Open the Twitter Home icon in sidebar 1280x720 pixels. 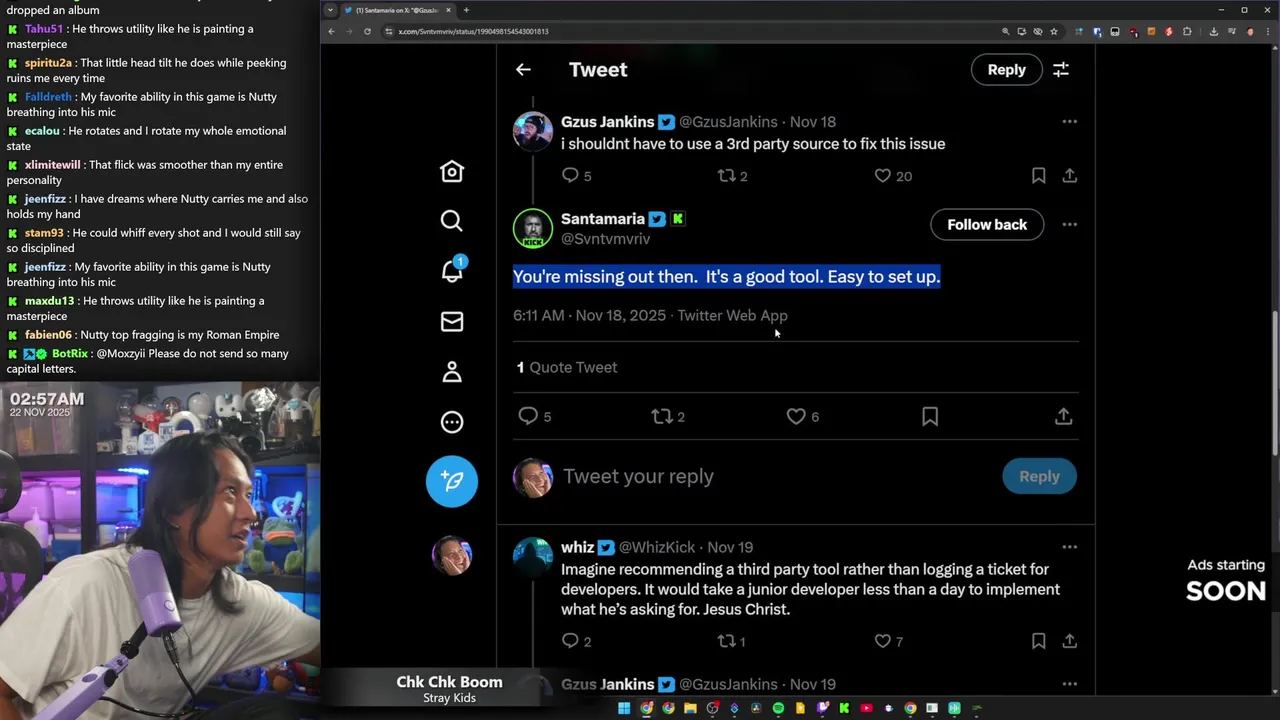pos(452,172)
